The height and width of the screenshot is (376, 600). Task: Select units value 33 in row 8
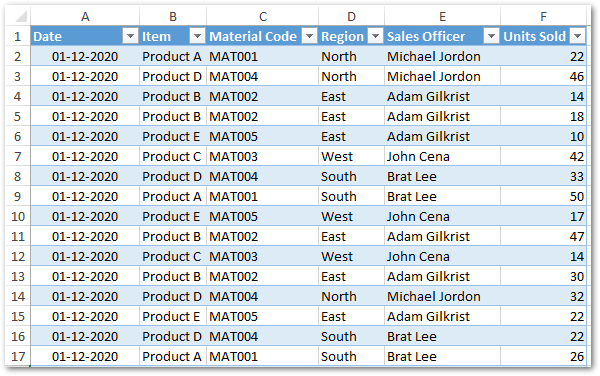543,176
